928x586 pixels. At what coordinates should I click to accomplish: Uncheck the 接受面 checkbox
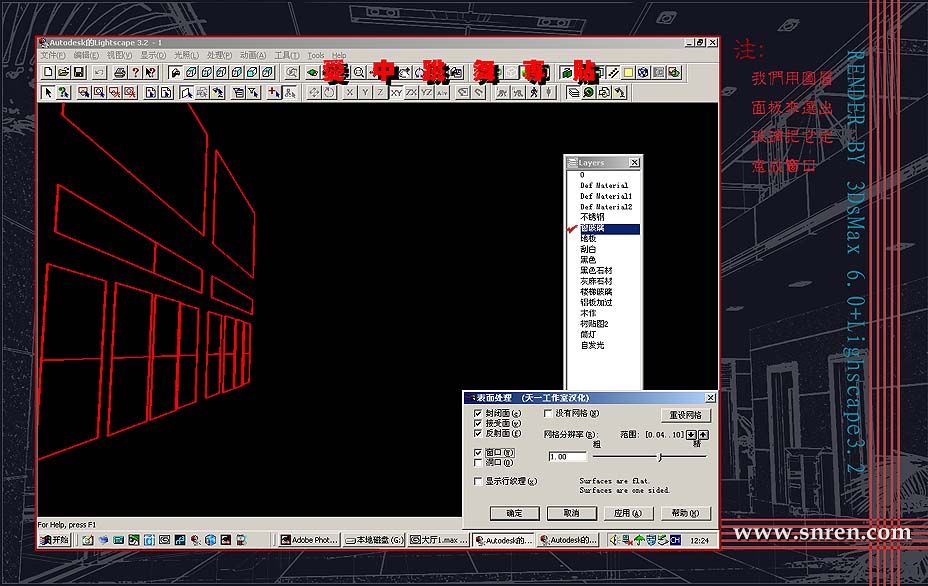pos(478,423)
